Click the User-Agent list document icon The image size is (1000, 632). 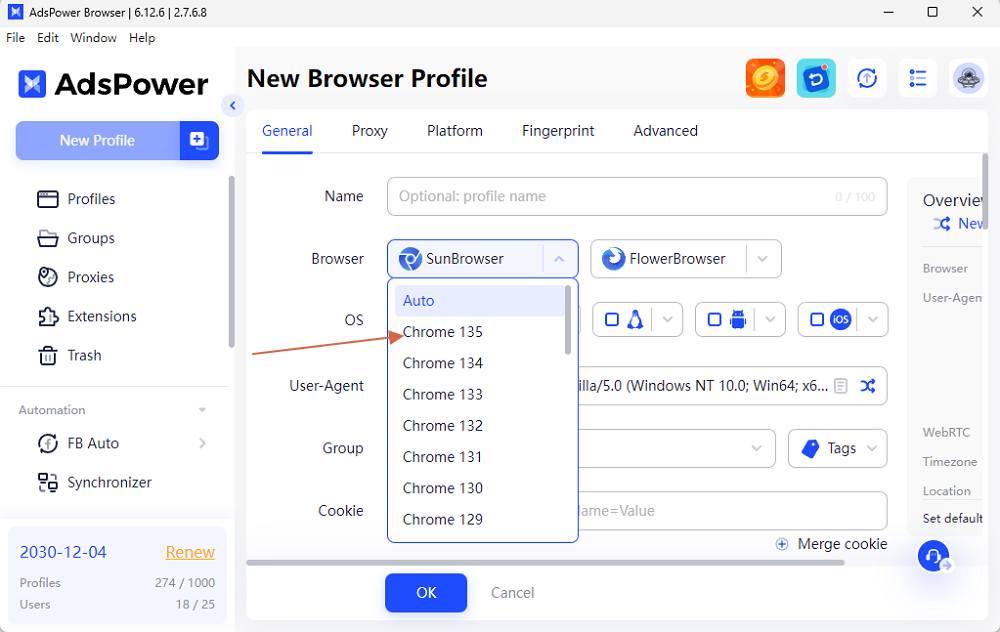click(841, 386)
